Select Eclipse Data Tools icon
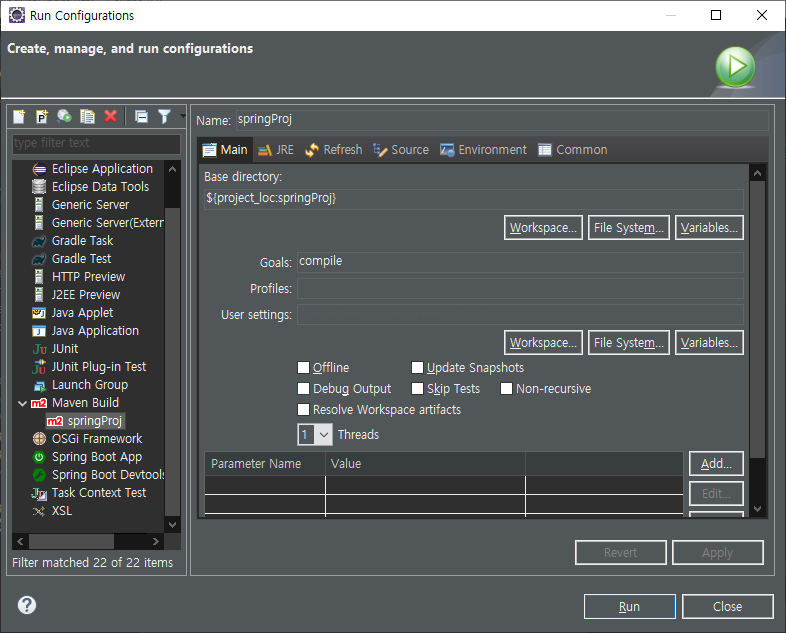The width and height of the screenshot is (786, 633). (39, 187)
